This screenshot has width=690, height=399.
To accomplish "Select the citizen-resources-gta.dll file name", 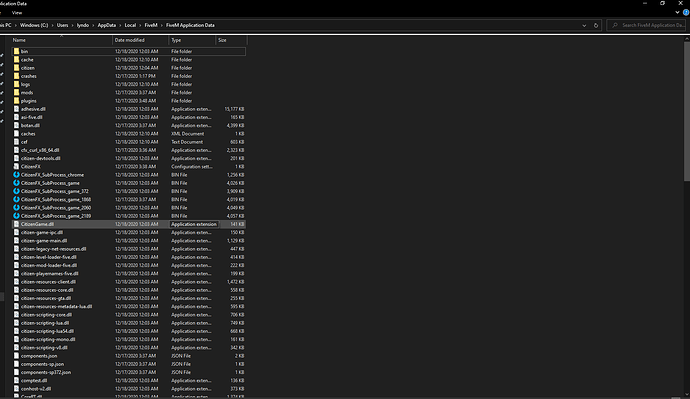I will (x=46, y=298).
